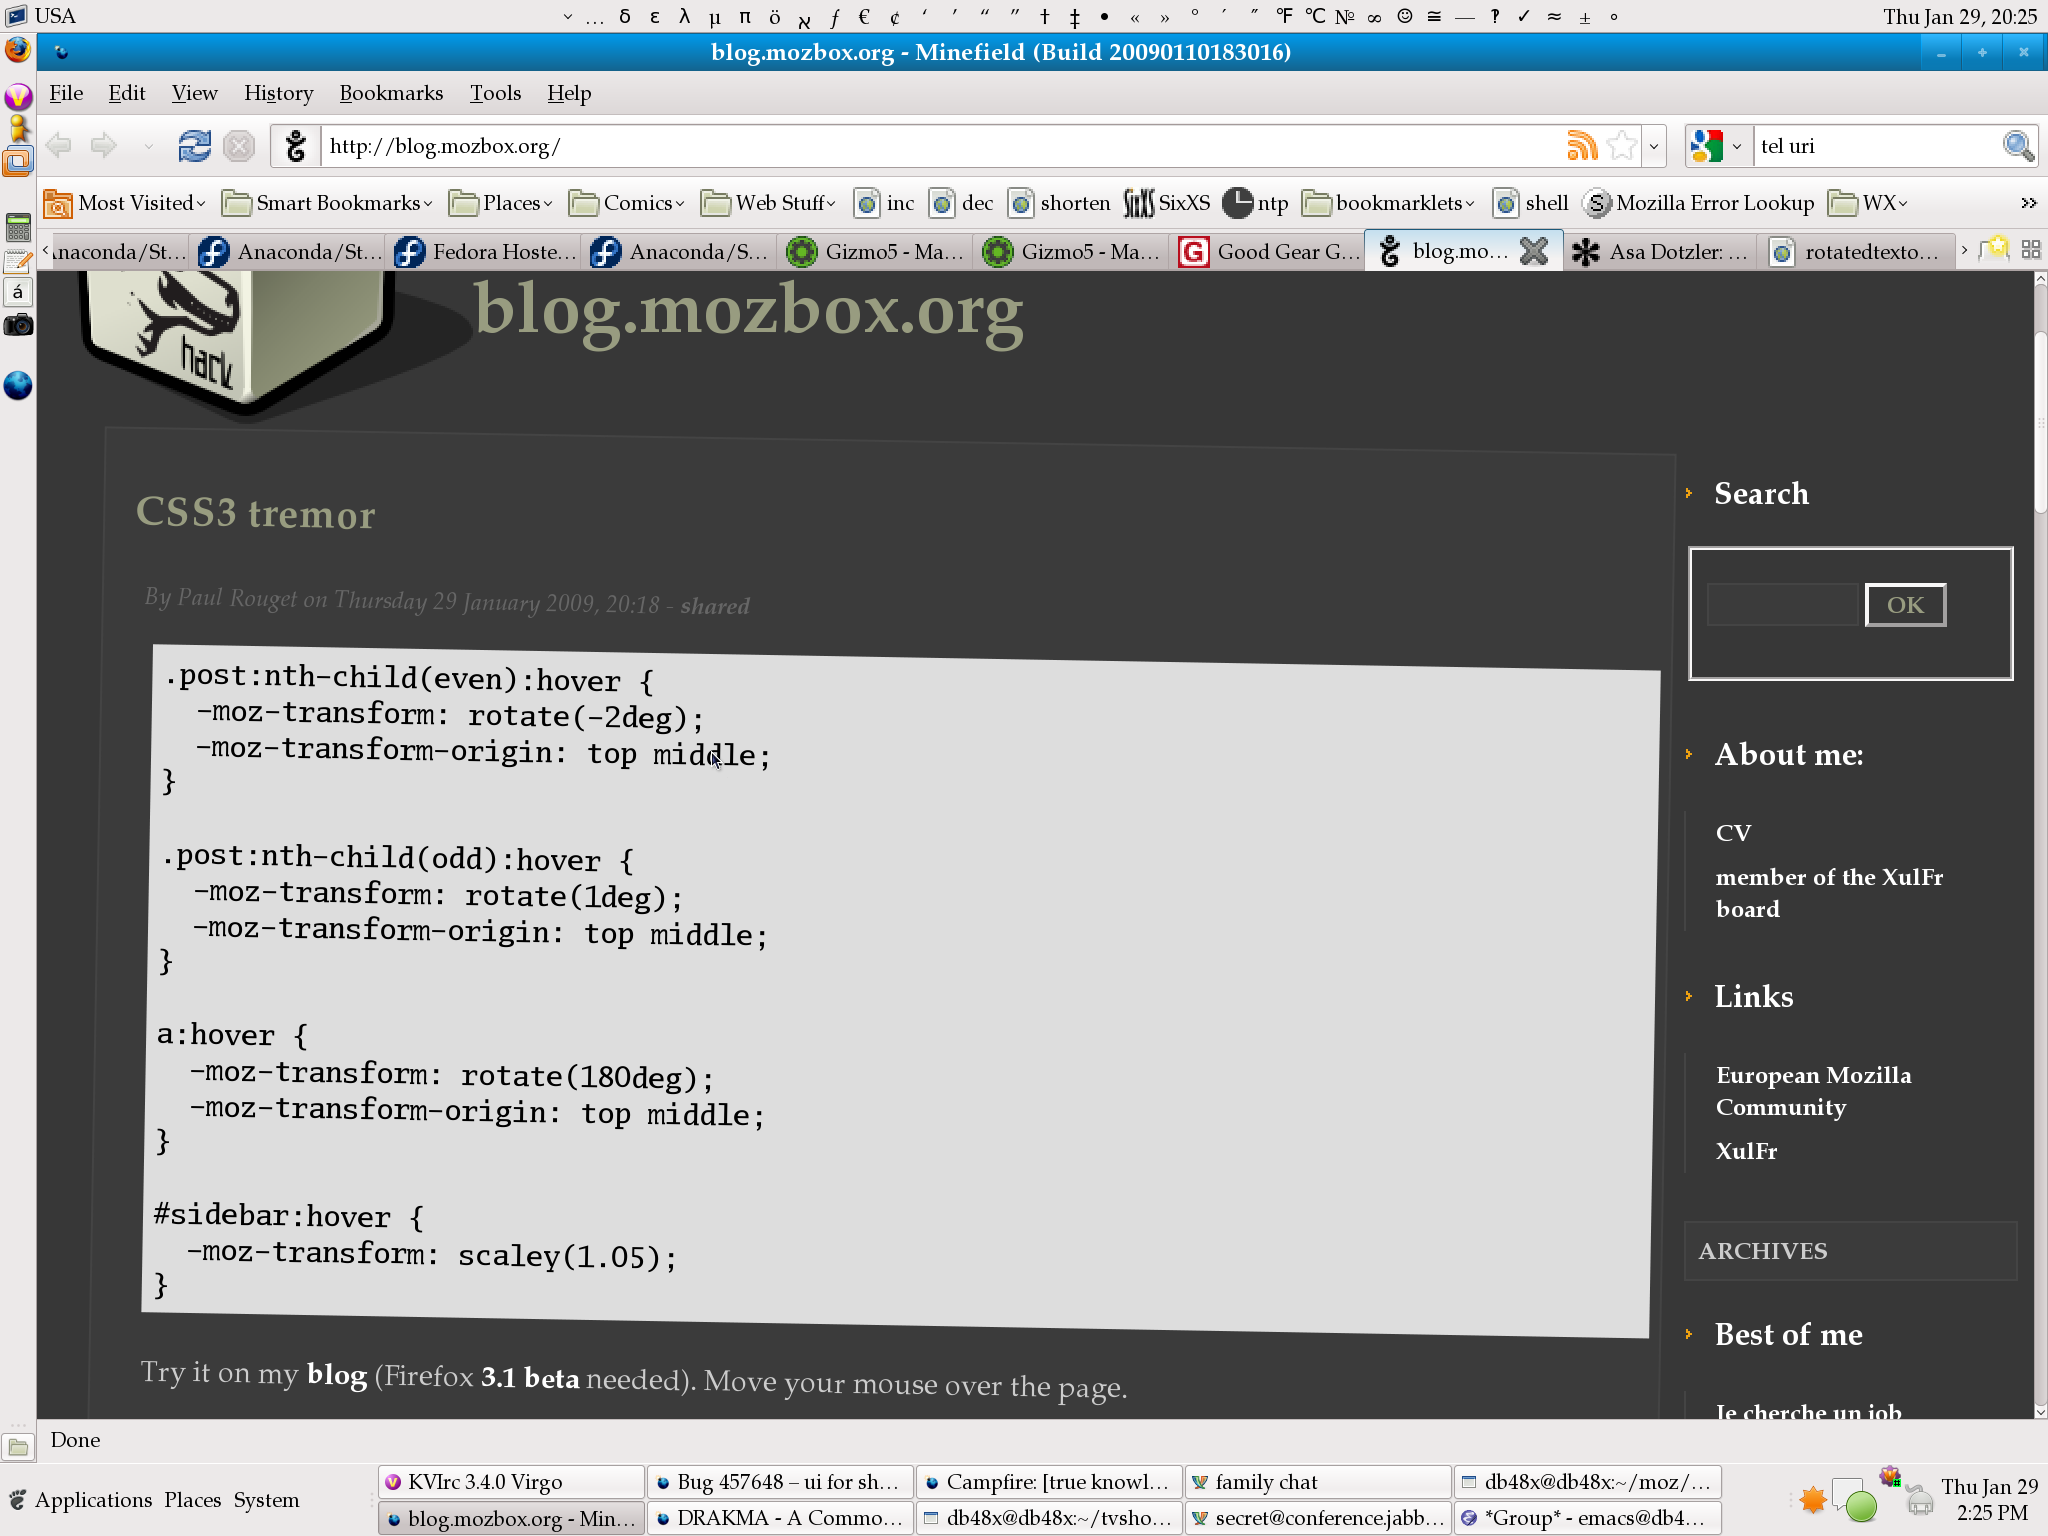Open the CV link under About me
Screen dimensions: 2048x1536
(1733, 833)
